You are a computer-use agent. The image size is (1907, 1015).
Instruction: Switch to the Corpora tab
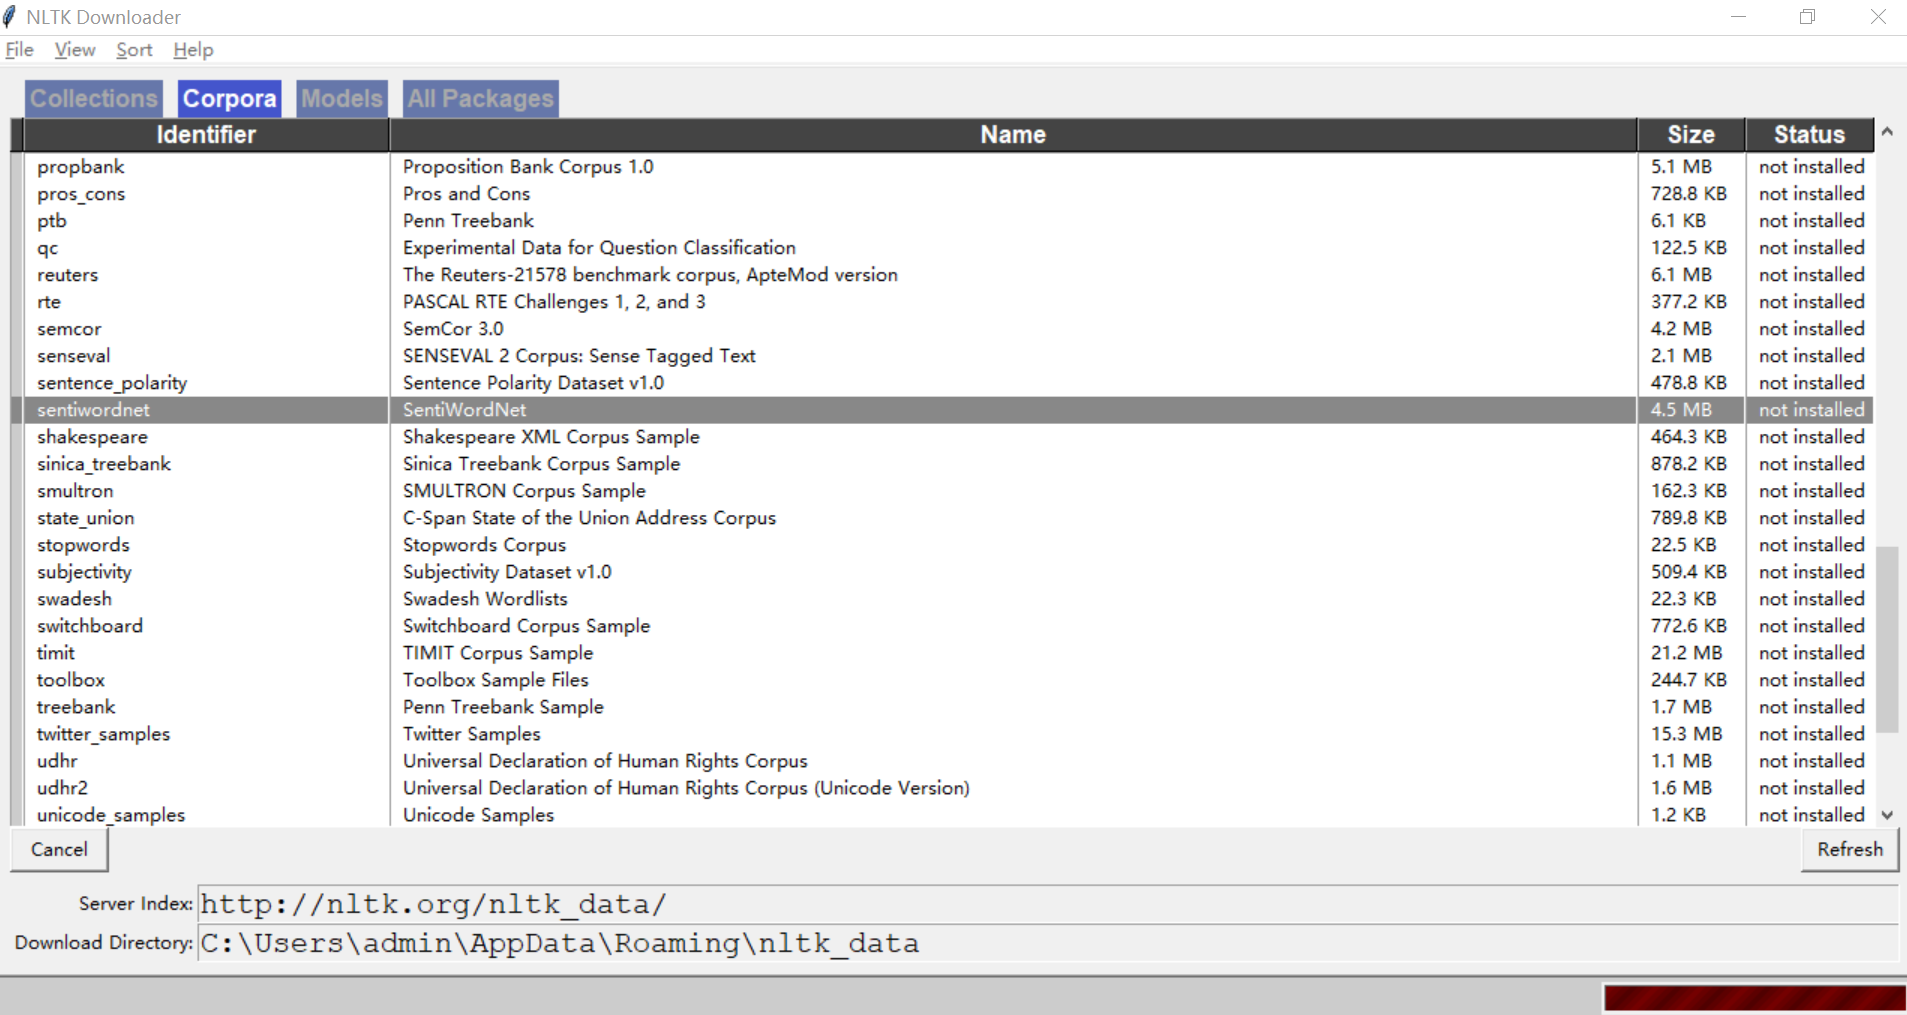coord(230,98)
